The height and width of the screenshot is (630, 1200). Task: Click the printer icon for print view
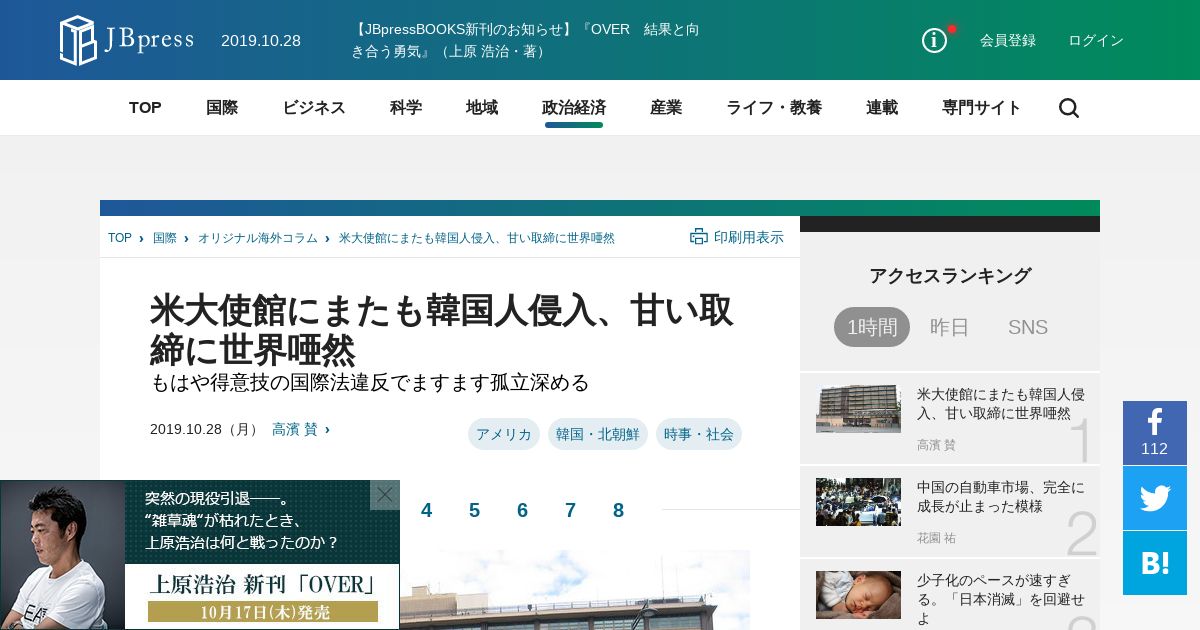(x=699, y=237)
